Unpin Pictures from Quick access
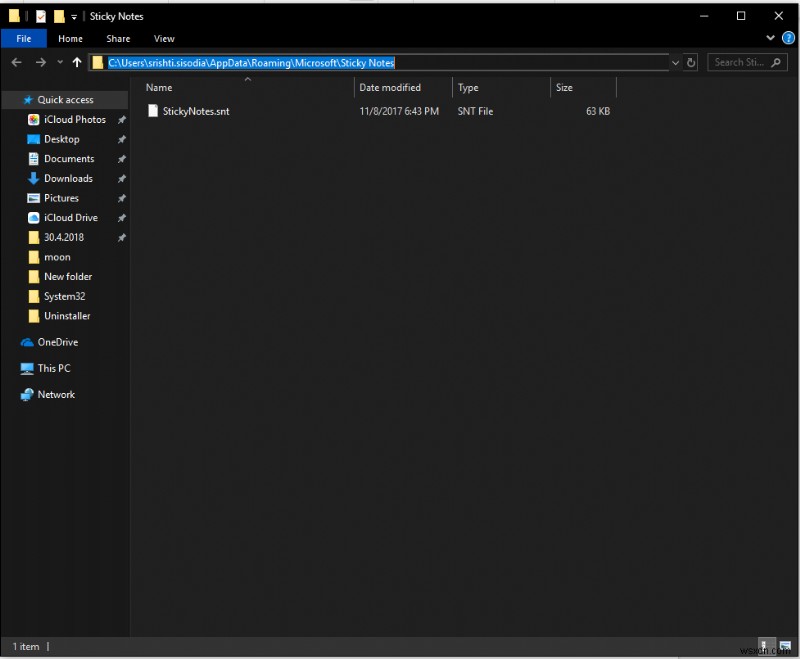800x659 pixels. [x=121, y=198]
